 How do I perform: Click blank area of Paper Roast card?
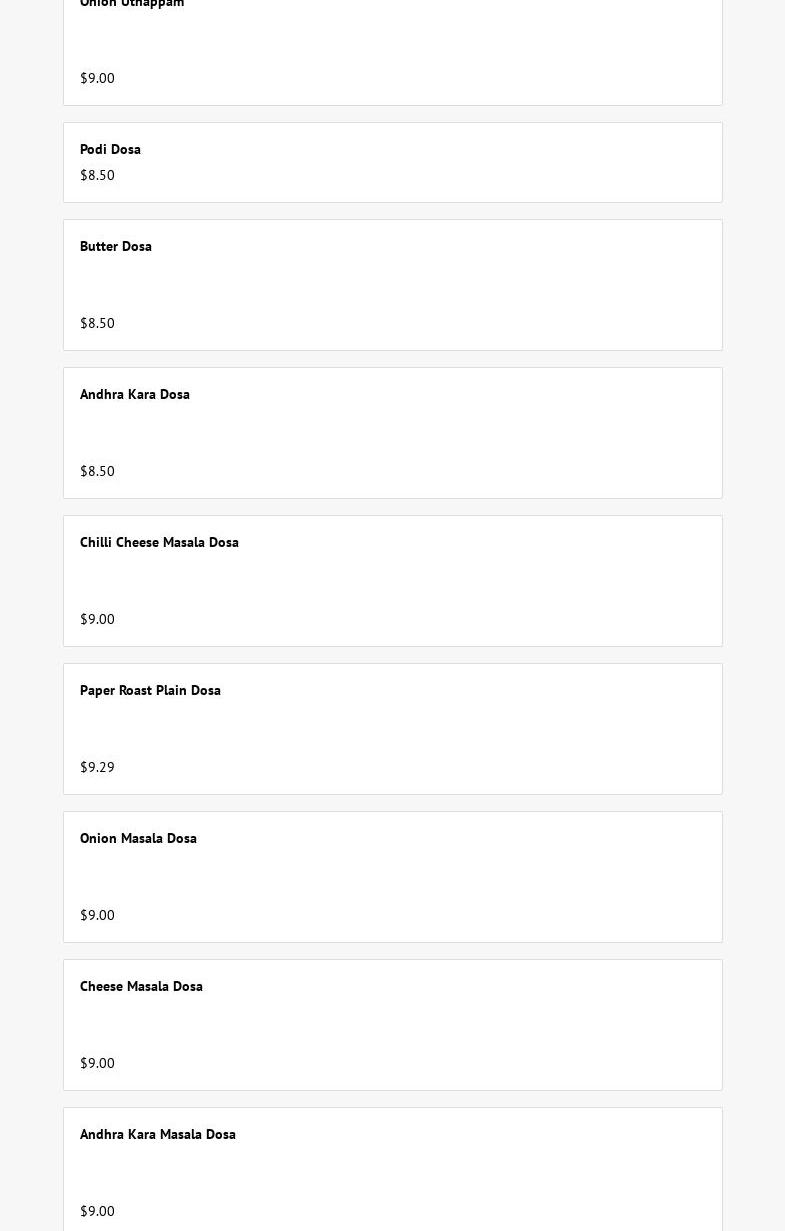point(450,729)
